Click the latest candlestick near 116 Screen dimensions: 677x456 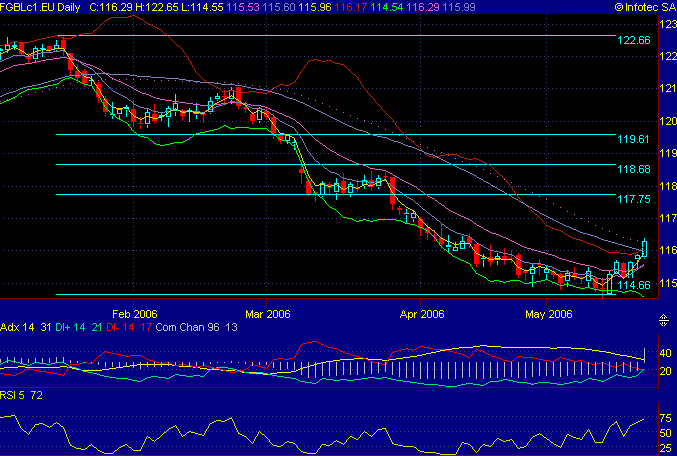pyautogui.click(x=645, y=247)
